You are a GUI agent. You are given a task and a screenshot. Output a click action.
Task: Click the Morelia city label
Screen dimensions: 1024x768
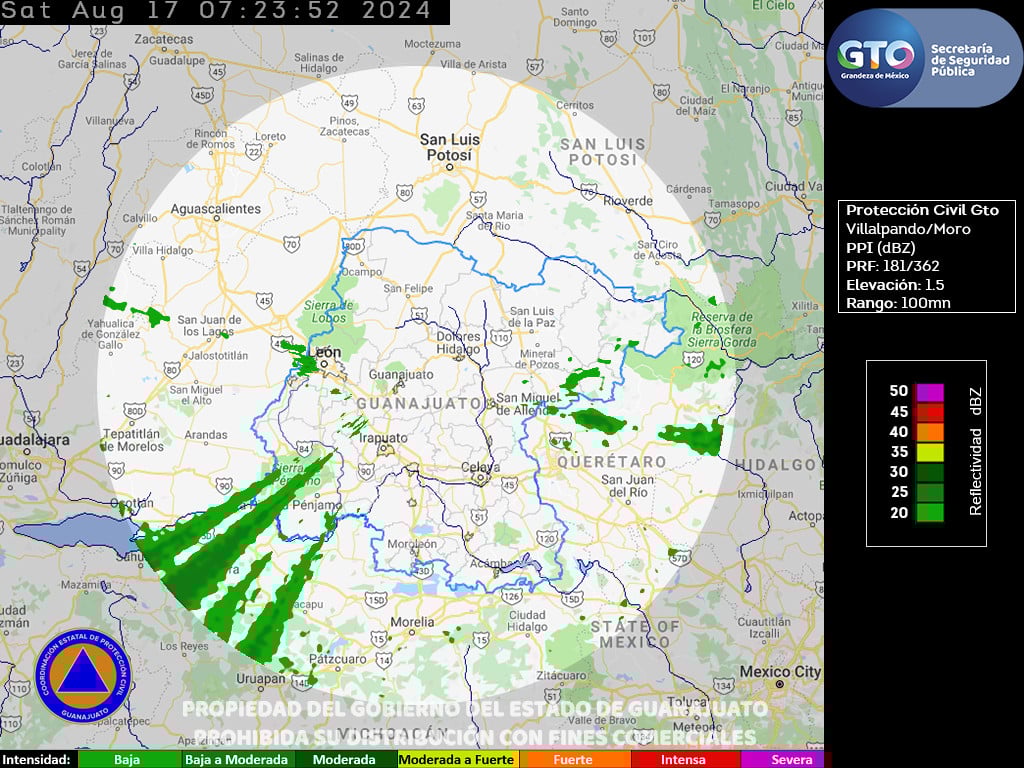[x=412, y=622]
